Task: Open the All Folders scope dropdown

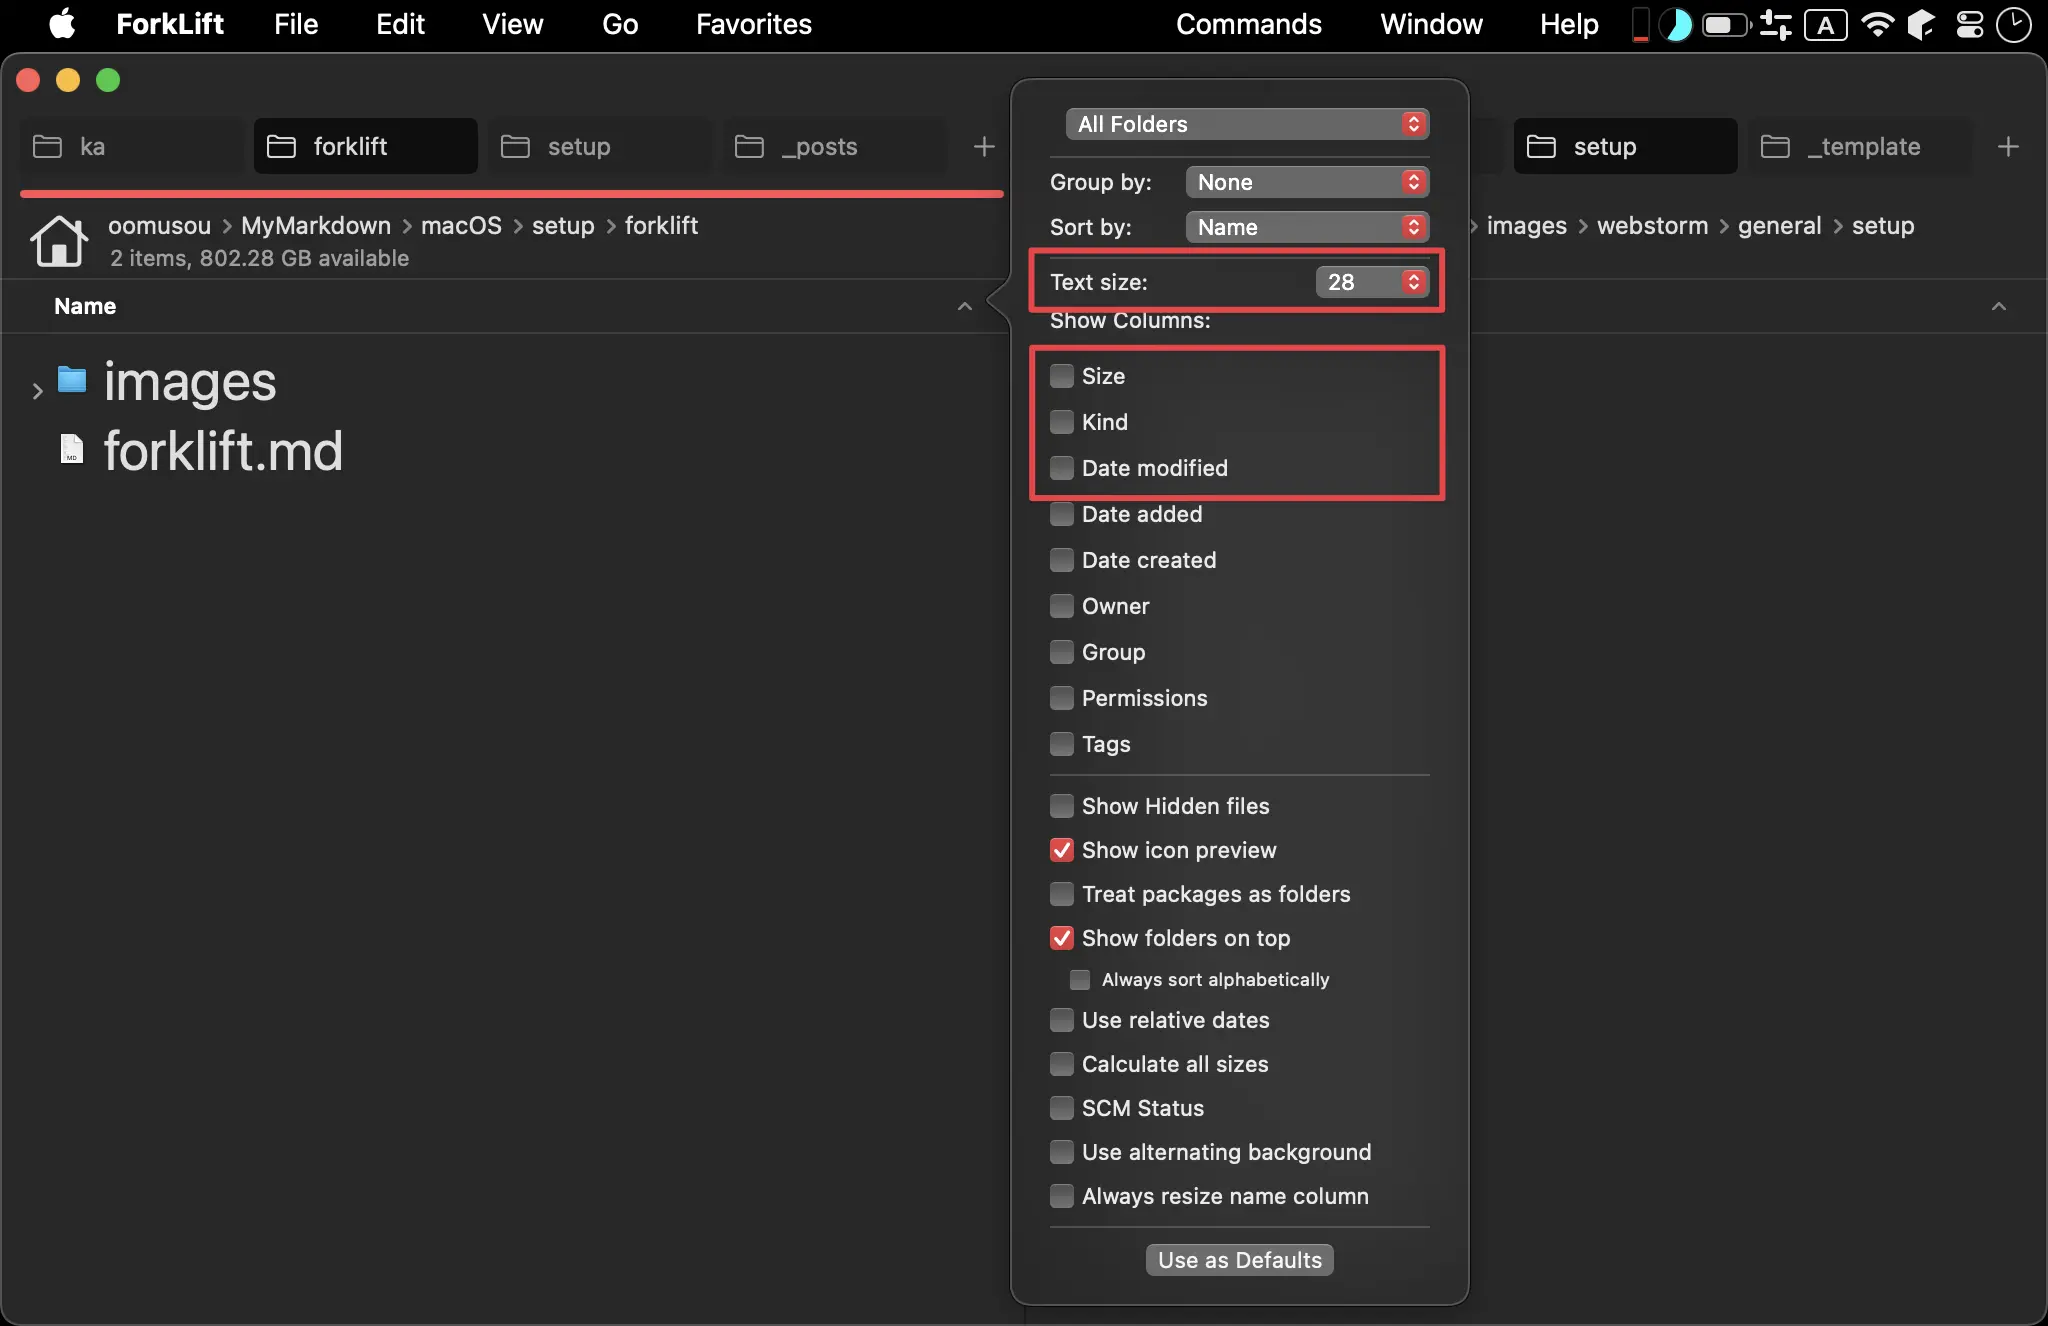Action: [x=1247, y=124]
